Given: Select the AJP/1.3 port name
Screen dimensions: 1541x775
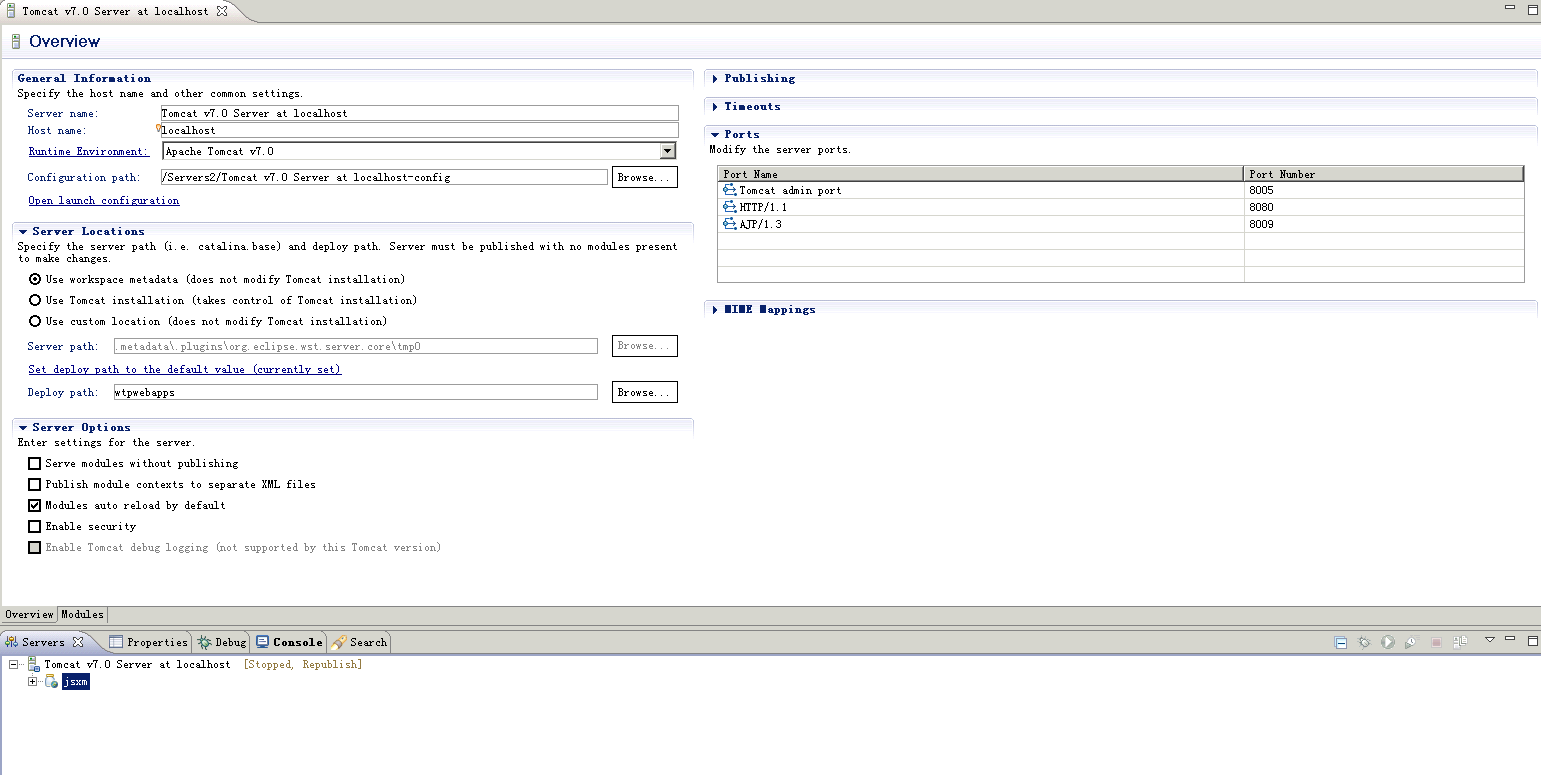Looking at the screenshot, I should tap(760, 224).
